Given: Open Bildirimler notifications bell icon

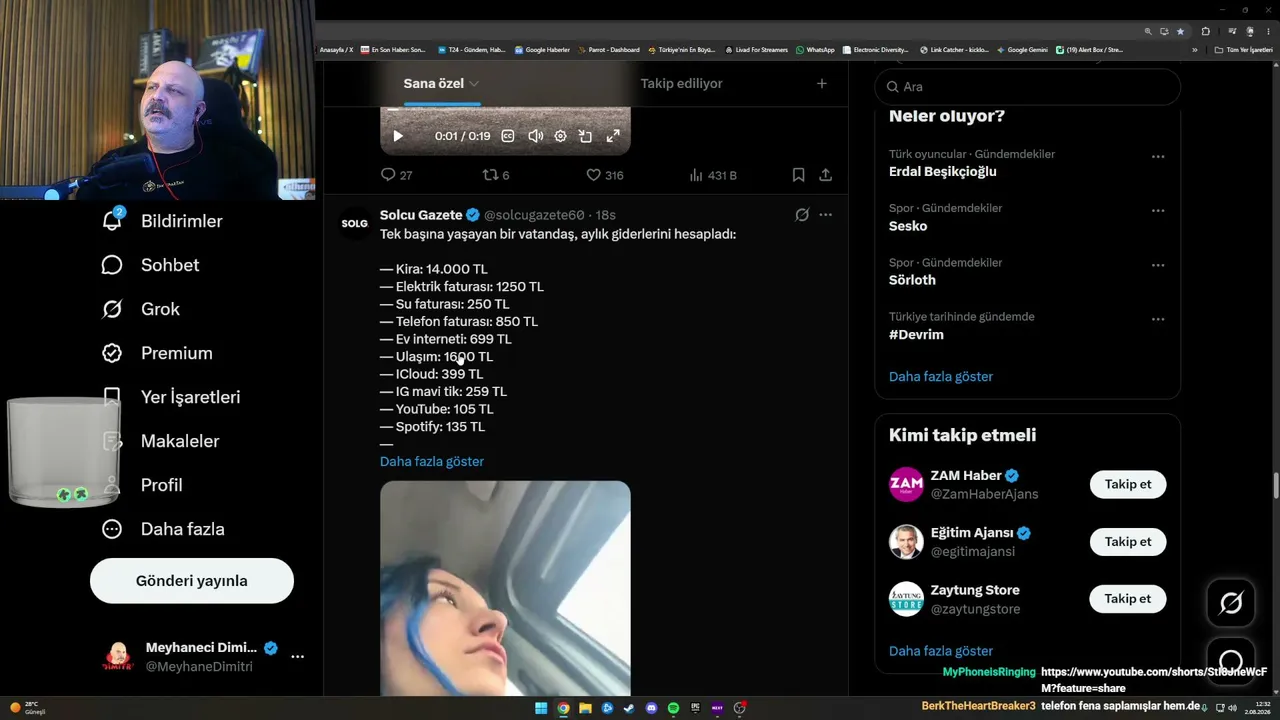Looking at the screenshot, I should click(112, 221).
